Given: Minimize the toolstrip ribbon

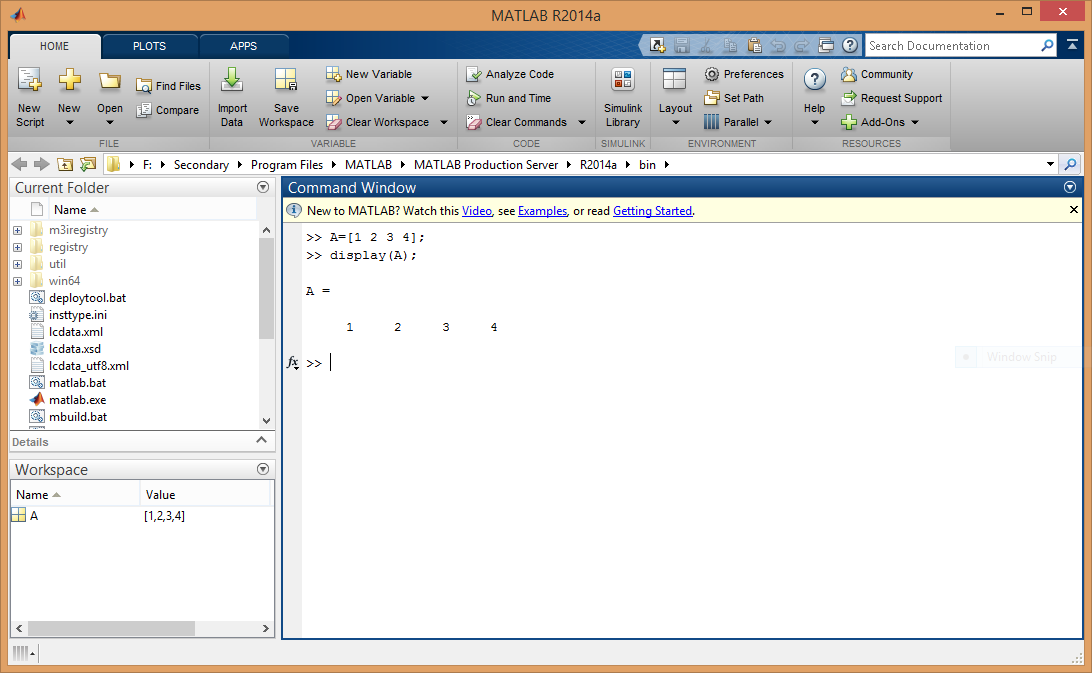Looking at the screenshot, I should (1072, 45).
